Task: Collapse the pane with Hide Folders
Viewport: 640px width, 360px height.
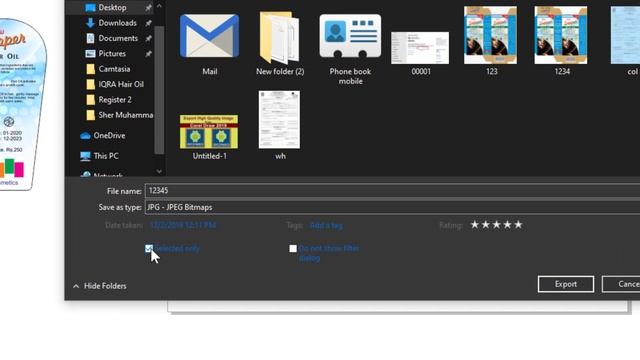Action: pos(100,286)
